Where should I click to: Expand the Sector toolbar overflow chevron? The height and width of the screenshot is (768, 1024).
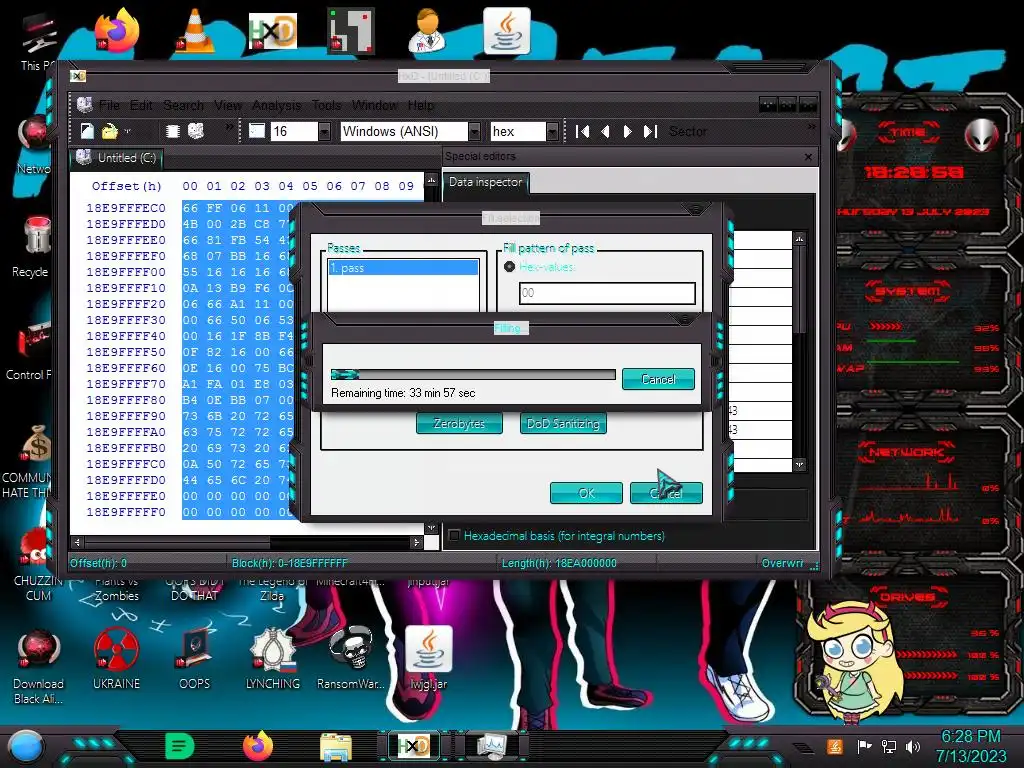pyautogui.click(x=812, y=126)
